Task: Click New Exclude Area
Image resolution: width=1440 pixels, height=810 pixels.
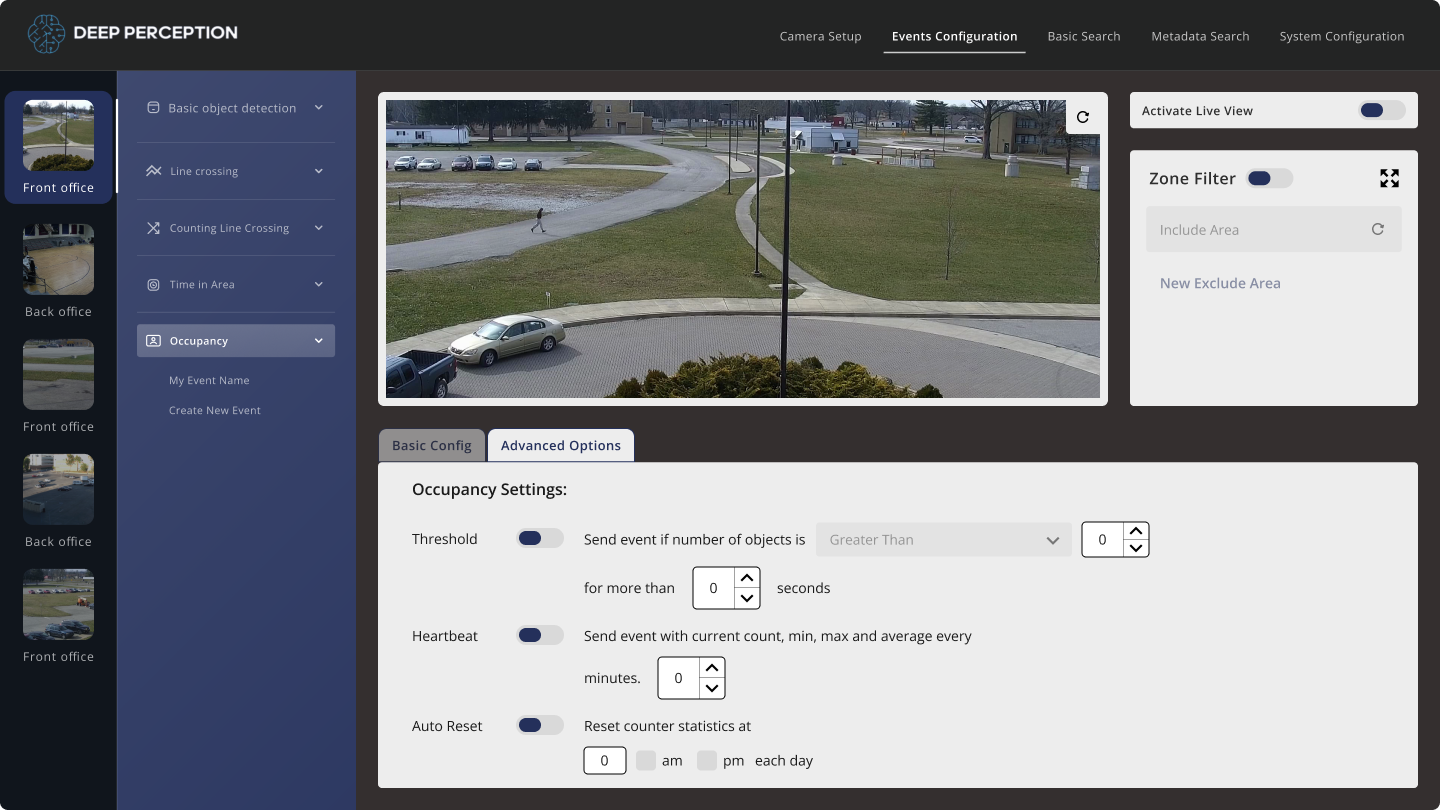Action: click(1220, 283)
